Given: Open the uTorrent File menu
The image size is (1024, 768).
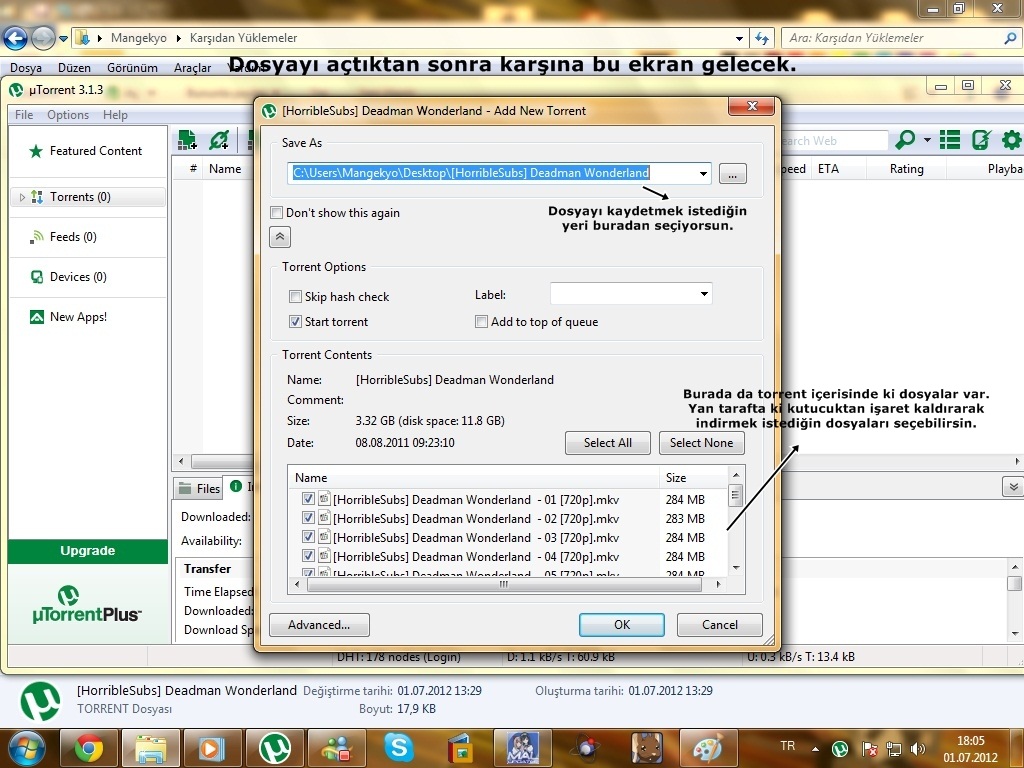Looking at the screenshot, I should [x=24, y=115].
